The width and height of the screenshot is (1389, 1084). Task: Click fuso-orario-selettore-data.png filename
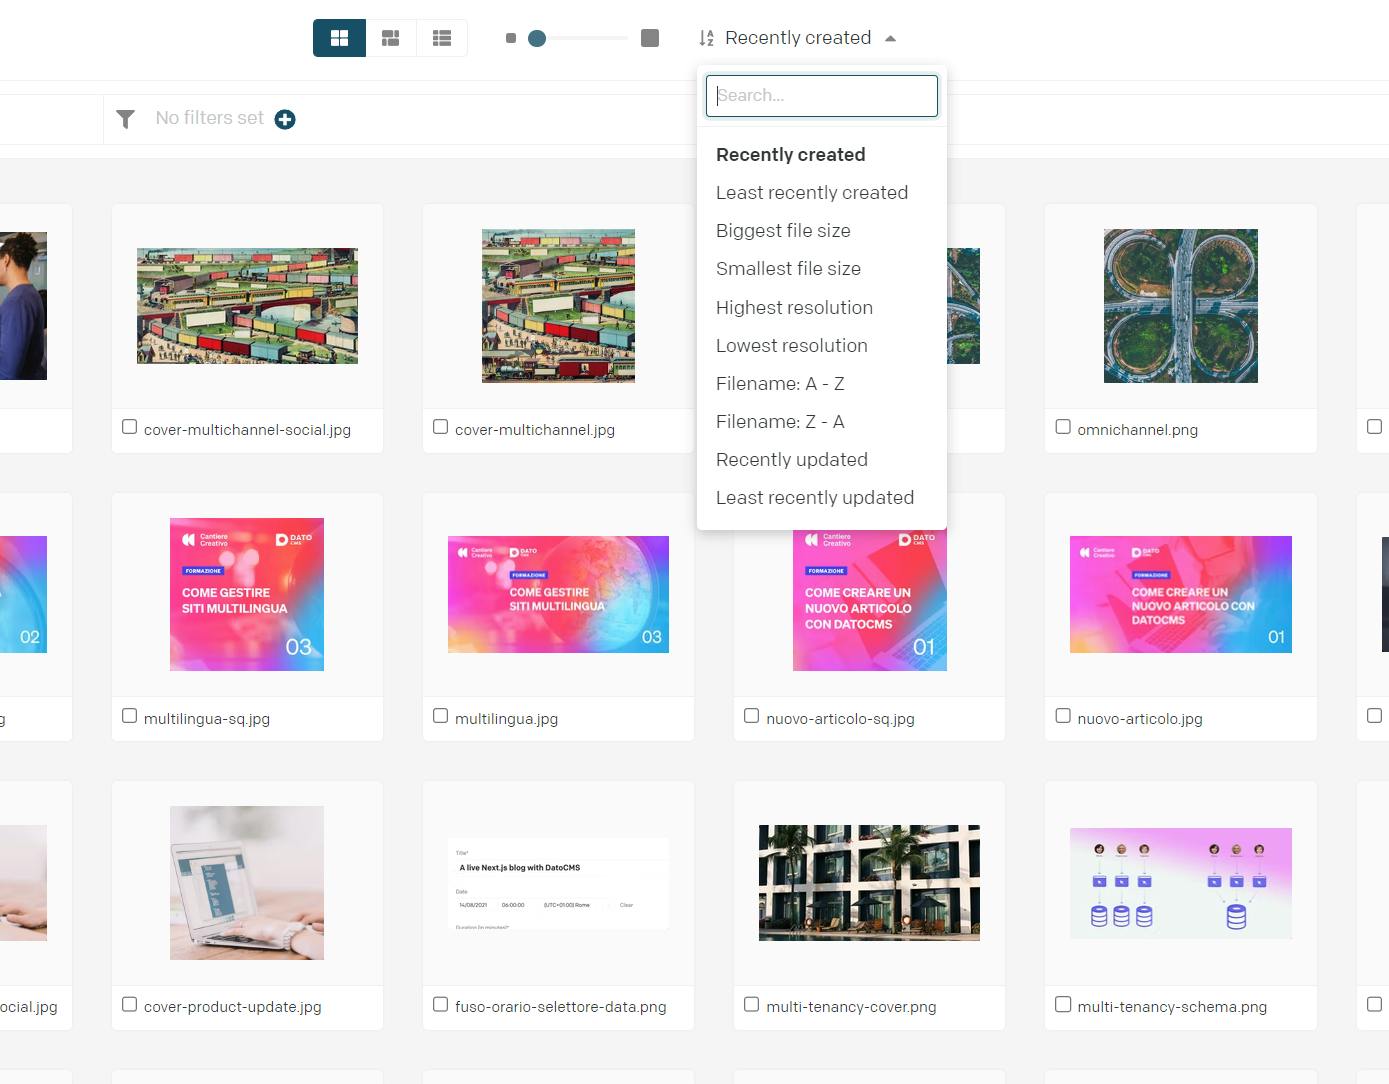pyautogui.click(x=560, y=1007)
